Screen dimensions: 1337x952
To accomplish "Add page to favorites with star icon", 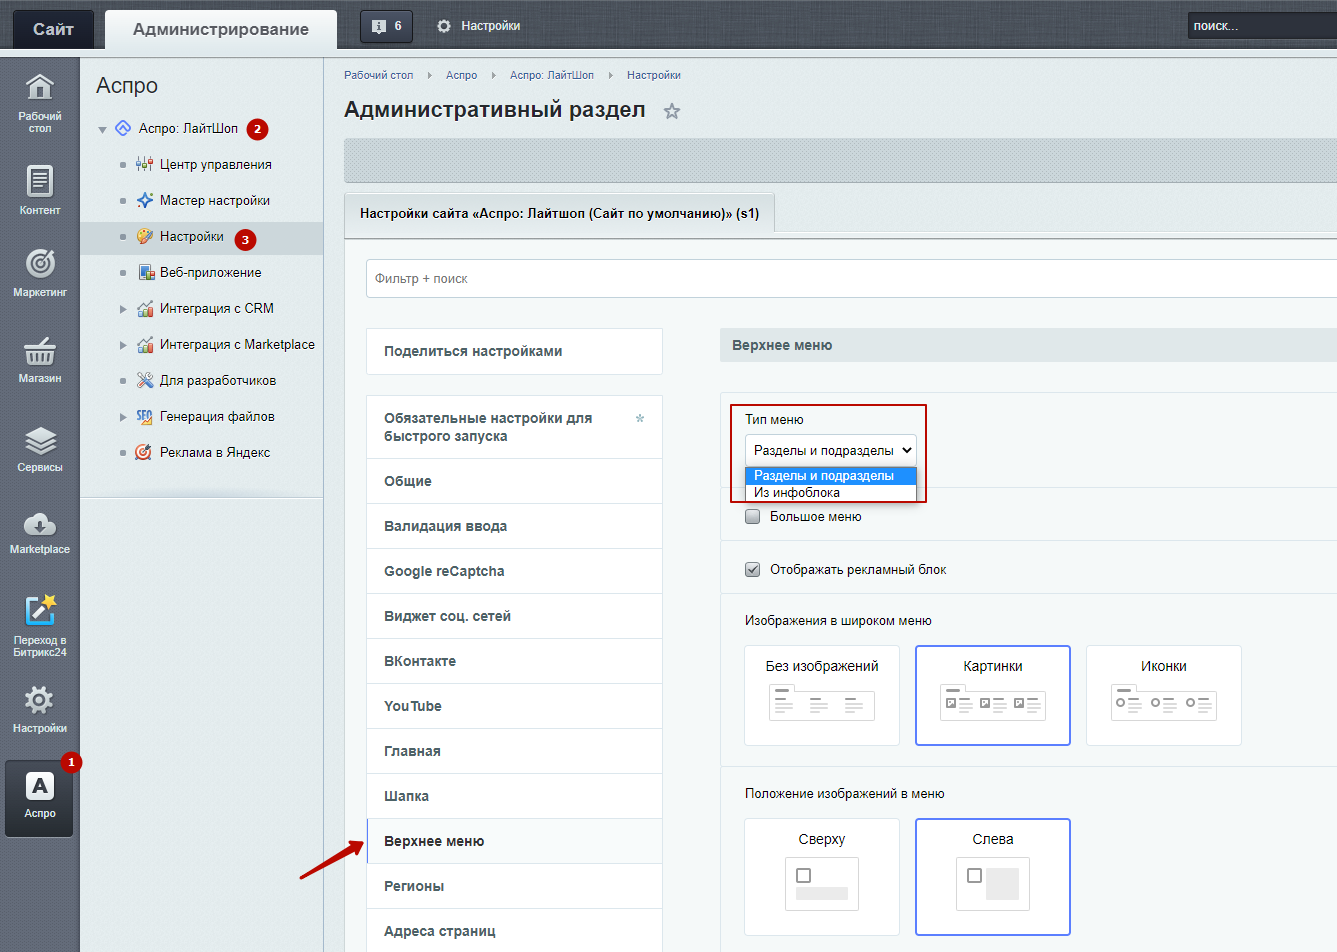I will 672,111.
